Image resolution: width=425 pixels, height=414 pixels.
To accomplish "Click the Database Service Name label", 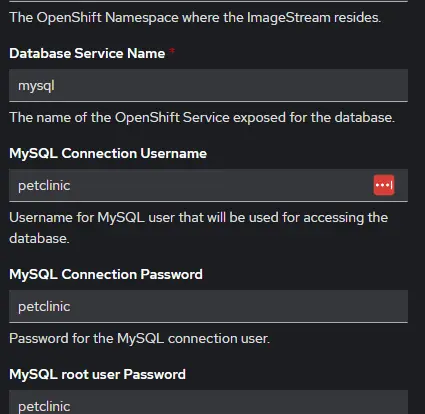I will [87, 53].
